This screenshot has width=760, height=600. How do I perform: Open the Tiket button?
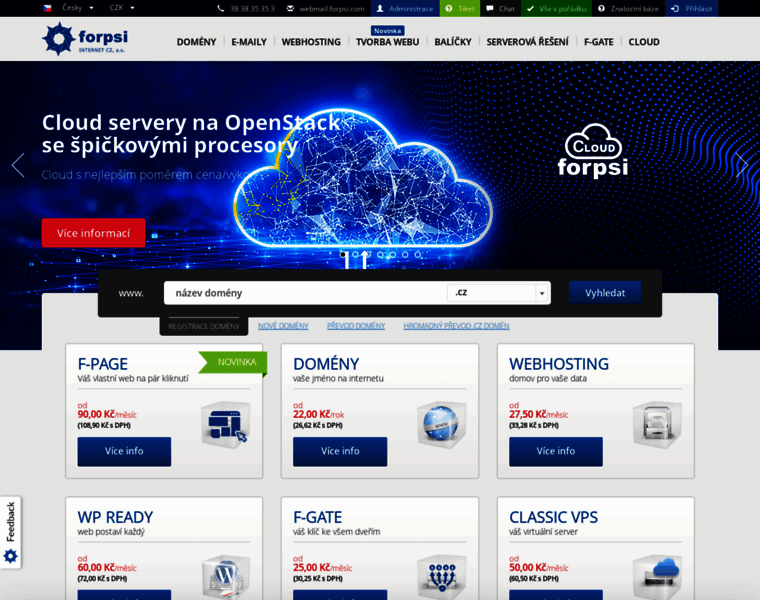[460, 8]
